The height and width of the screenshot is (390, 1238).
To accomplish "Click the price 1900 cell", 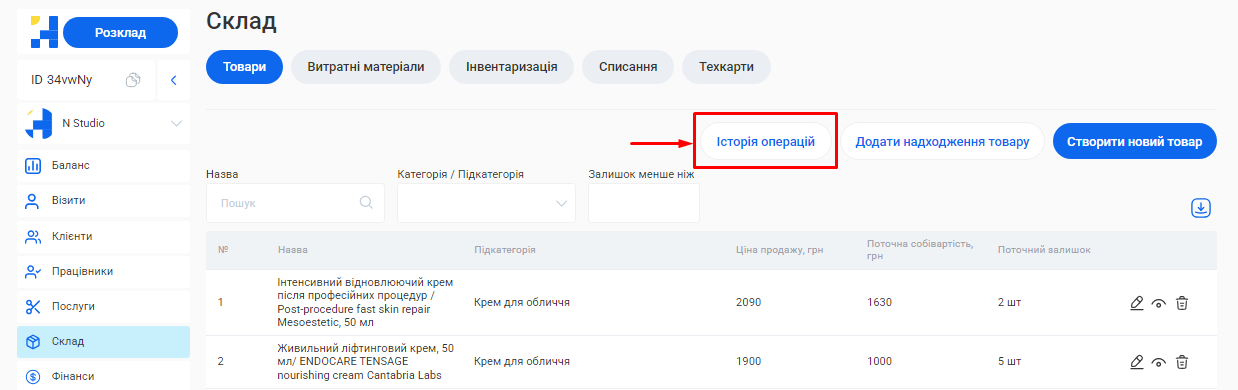I will (x=749, y=362).
